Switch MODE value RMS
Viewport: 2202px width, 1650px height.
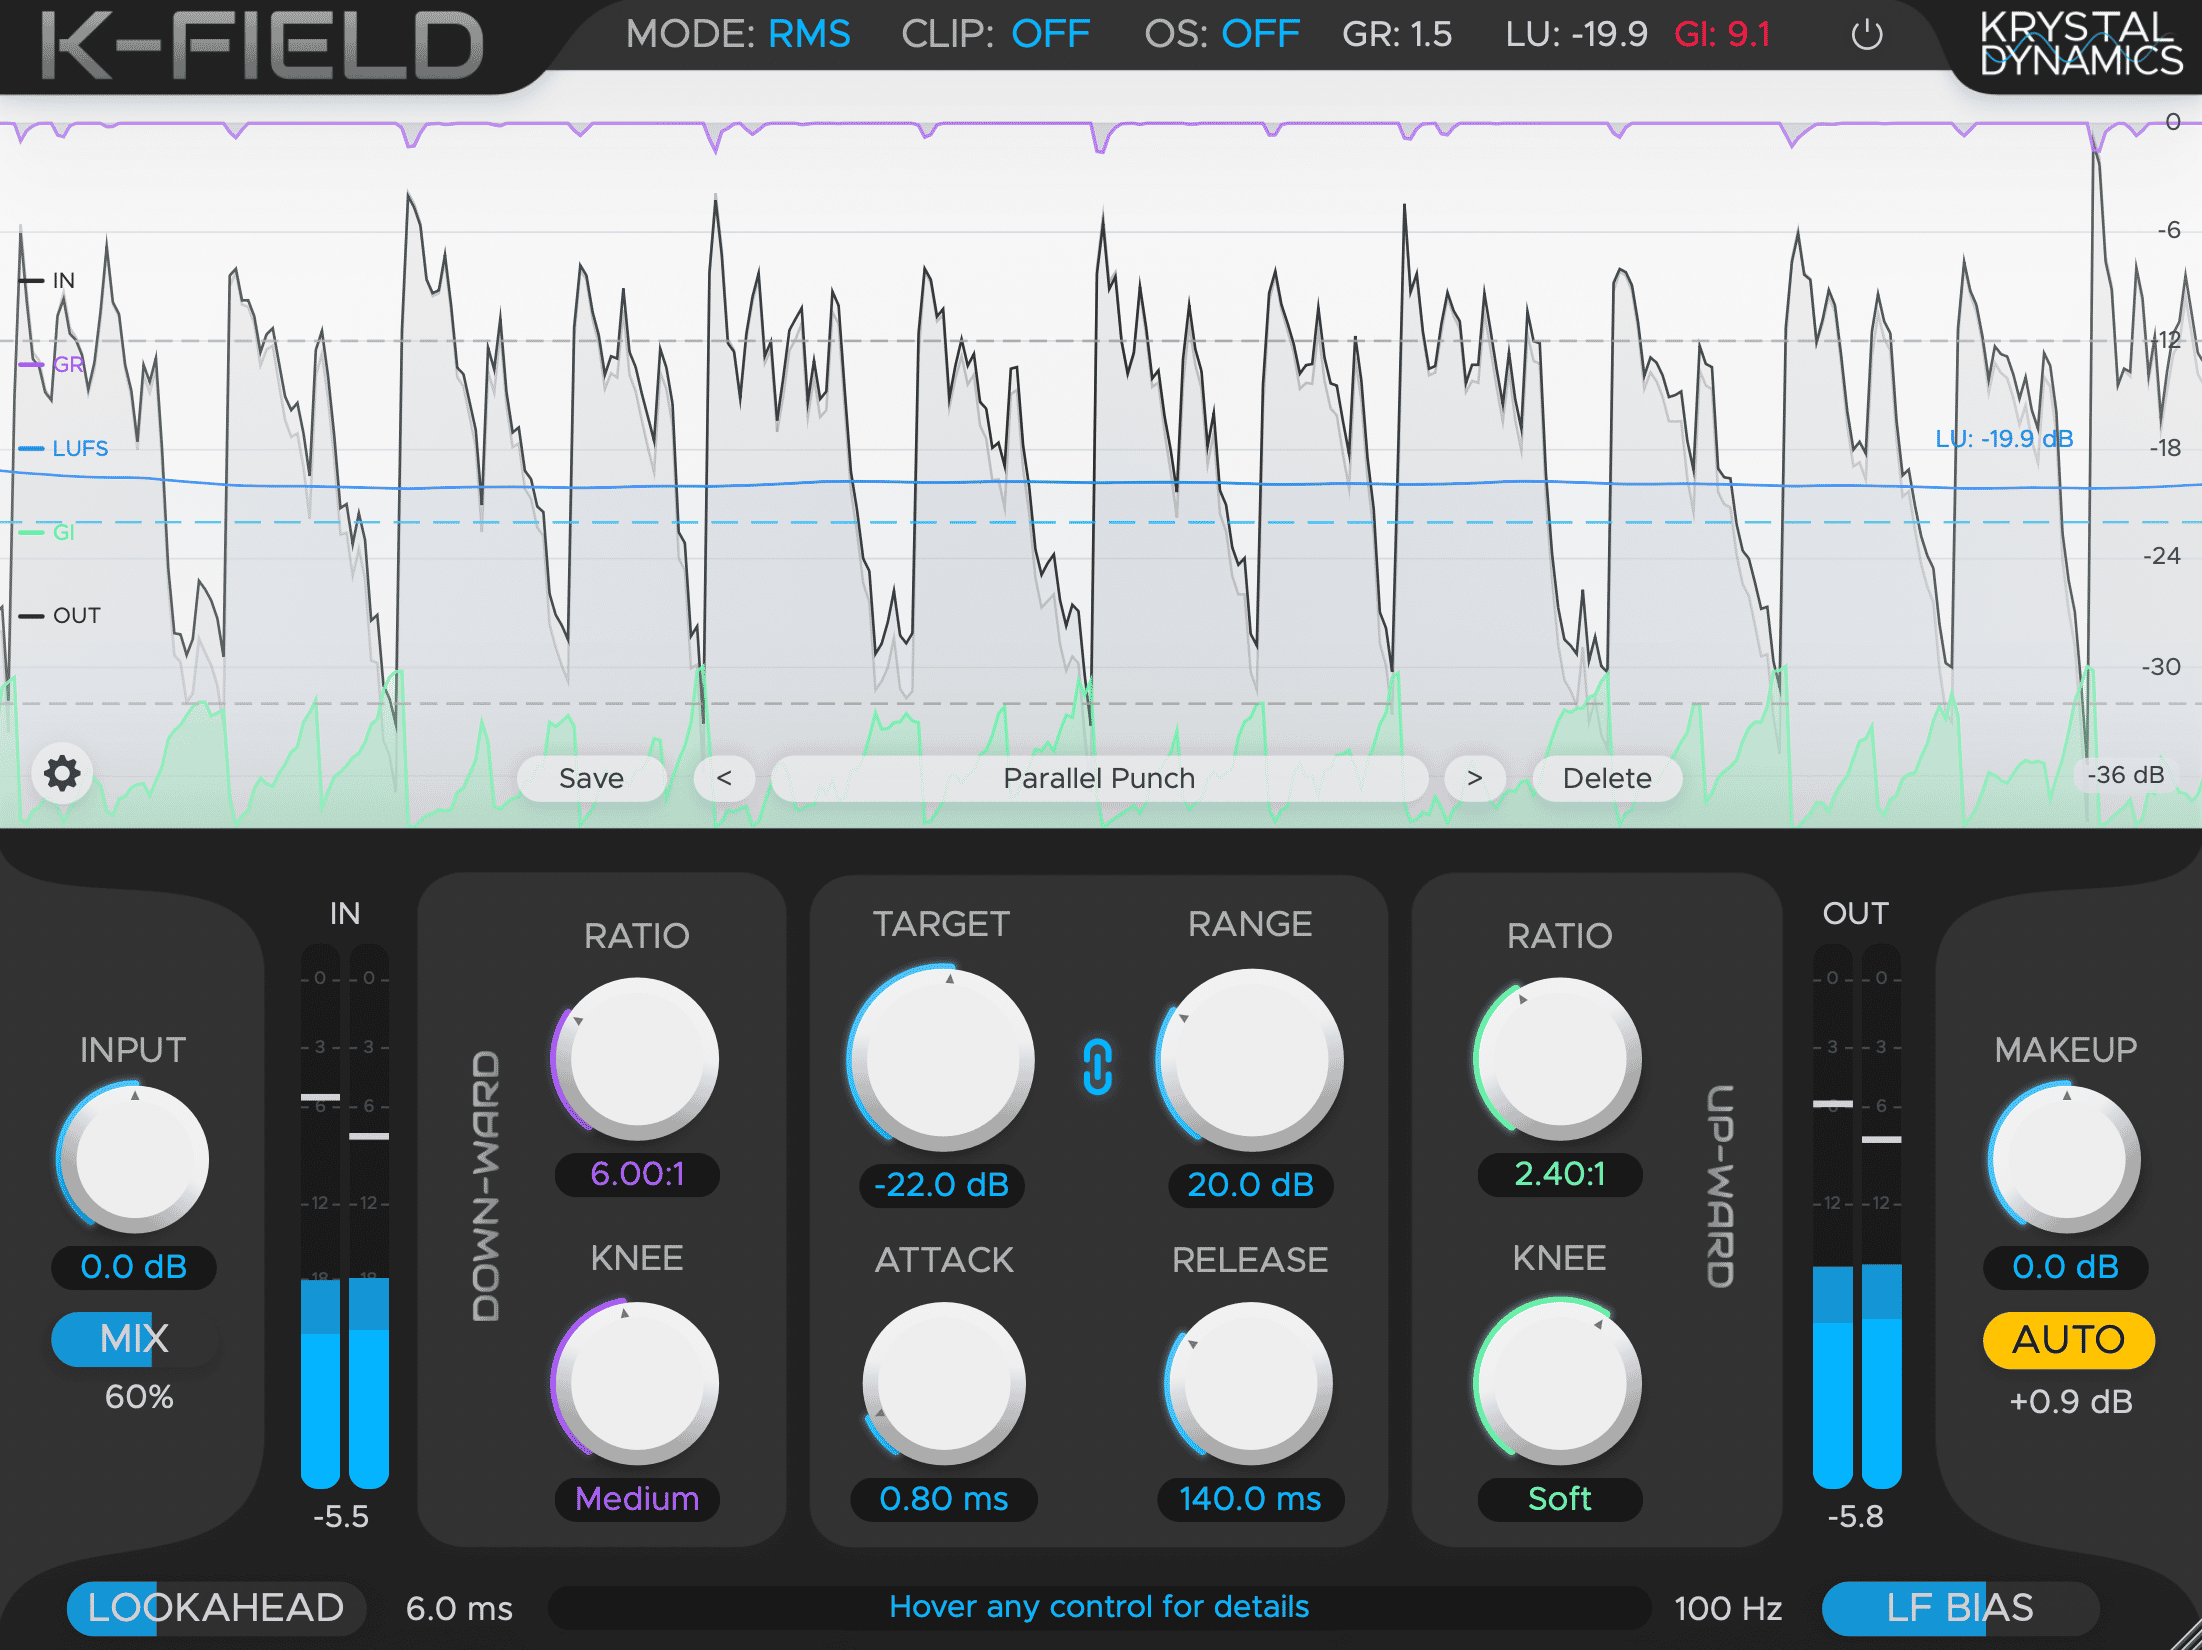(x=809, y=35)
